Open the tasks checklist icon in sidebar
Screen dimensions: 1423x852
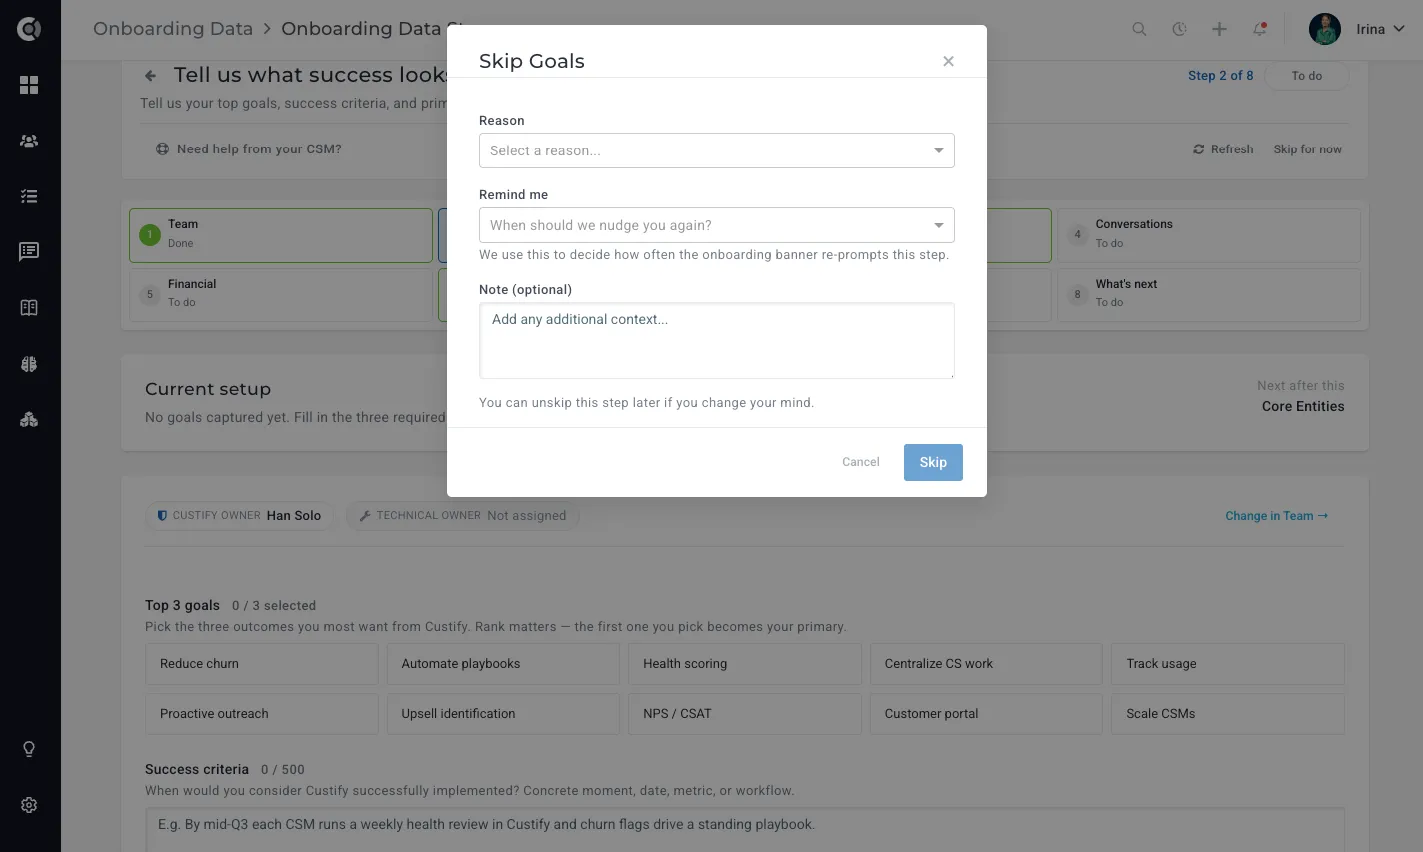29,196
